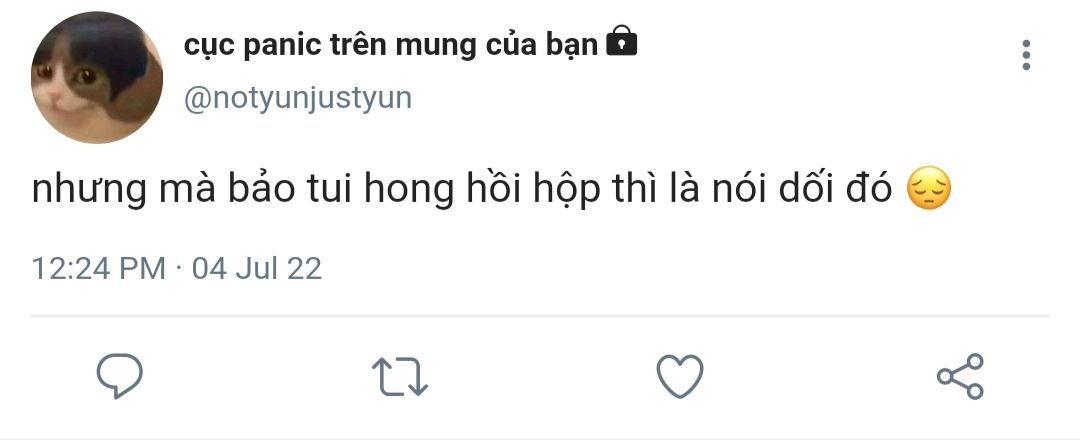Open the reply speech bubble icon
1080x440 pixels.
[119, 376]
